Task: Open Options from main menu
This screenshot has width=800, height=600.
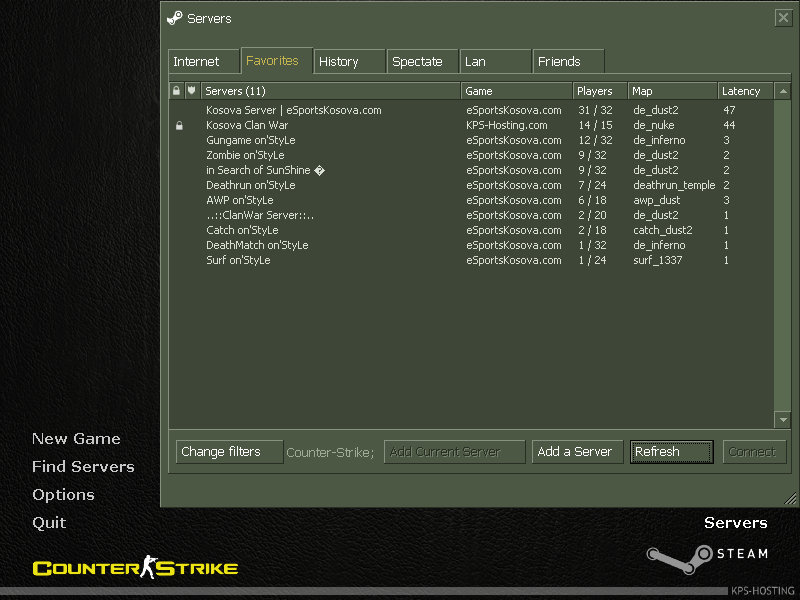Action: click(63, 495)
